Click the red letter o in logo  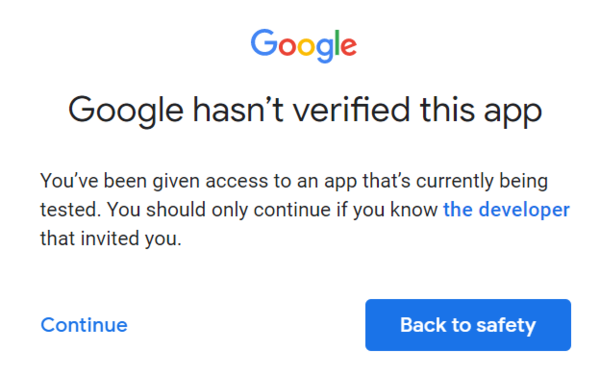pyautogui.click(x=287, y=47)
